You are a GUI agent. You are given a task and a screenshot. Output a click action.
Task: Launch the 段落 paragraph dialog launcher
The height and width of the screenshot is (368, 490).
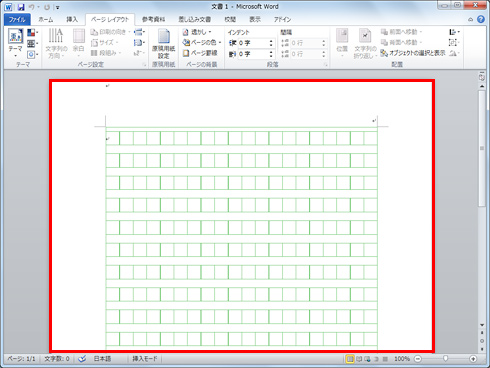(326, 65)
